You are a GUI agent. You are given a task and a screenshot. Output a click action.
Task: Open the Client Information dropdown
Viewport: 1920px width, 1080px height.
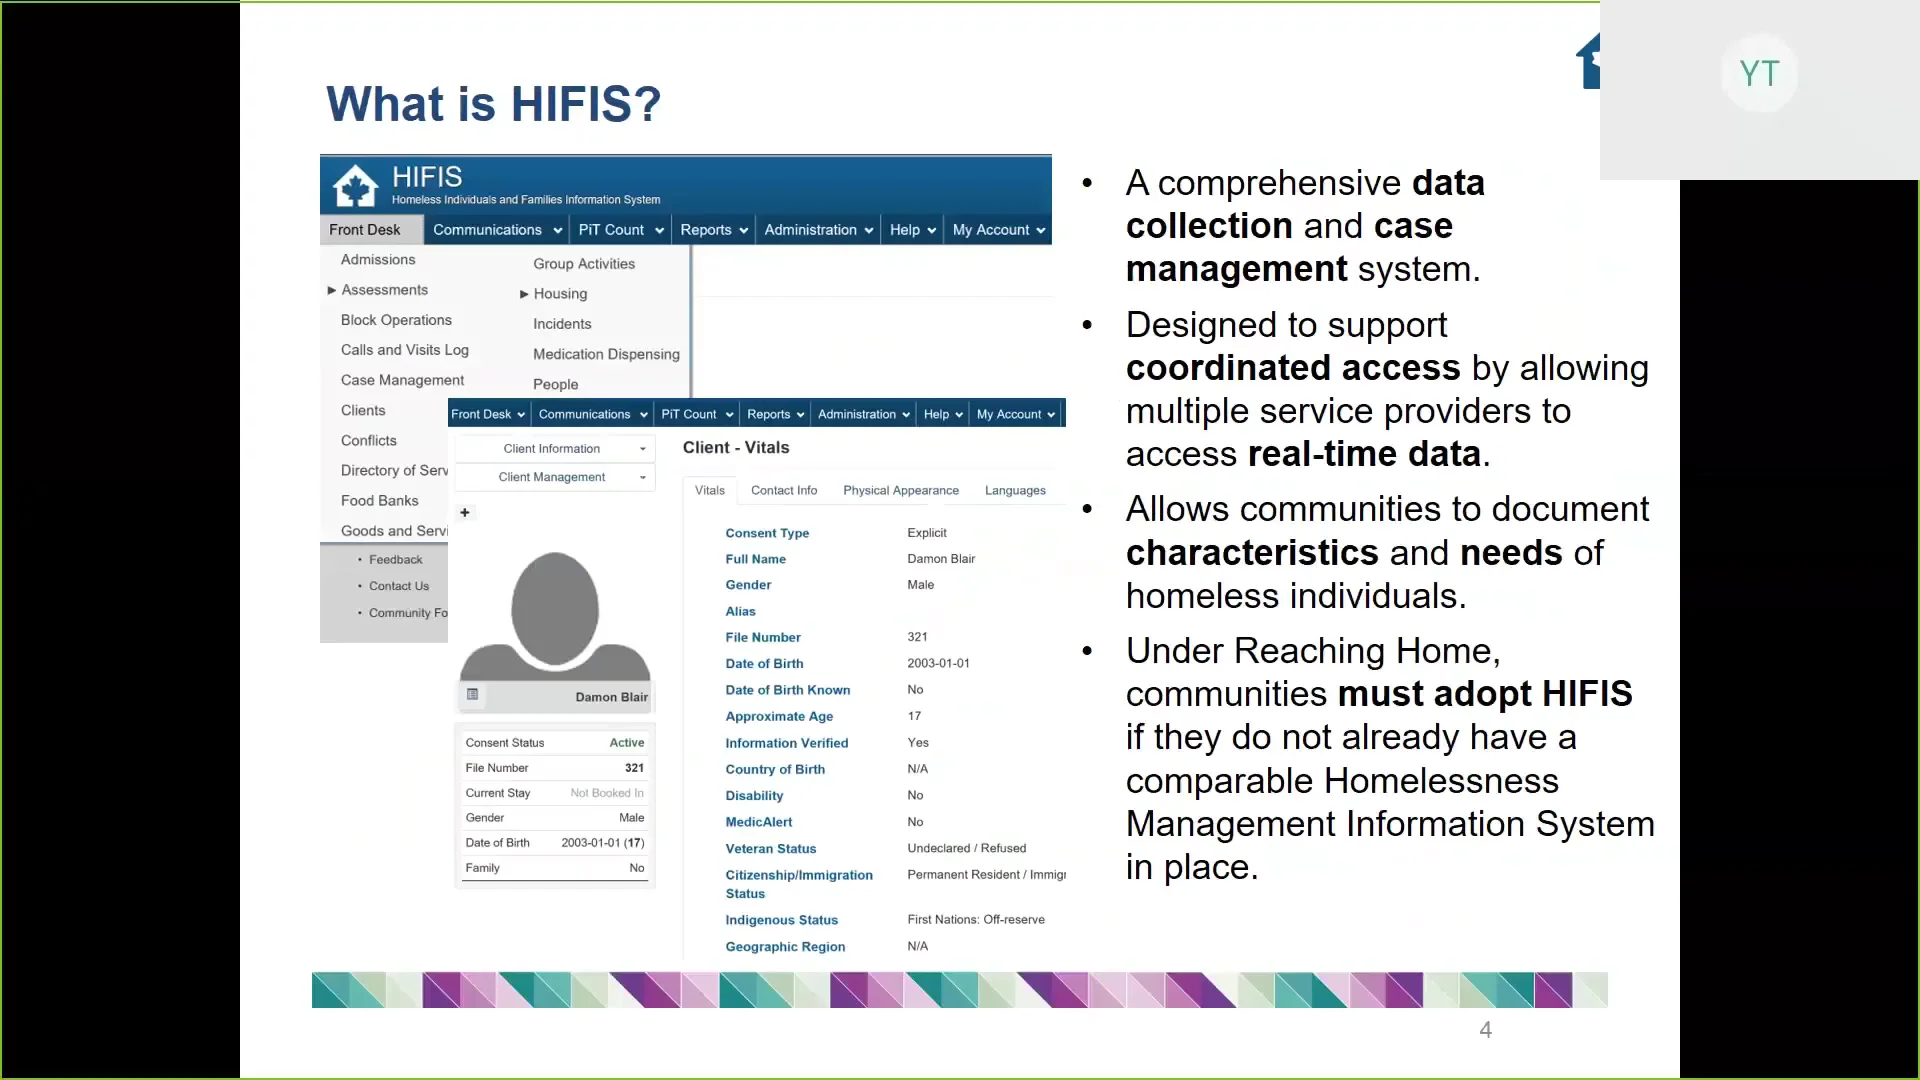[x=555, y=448]
